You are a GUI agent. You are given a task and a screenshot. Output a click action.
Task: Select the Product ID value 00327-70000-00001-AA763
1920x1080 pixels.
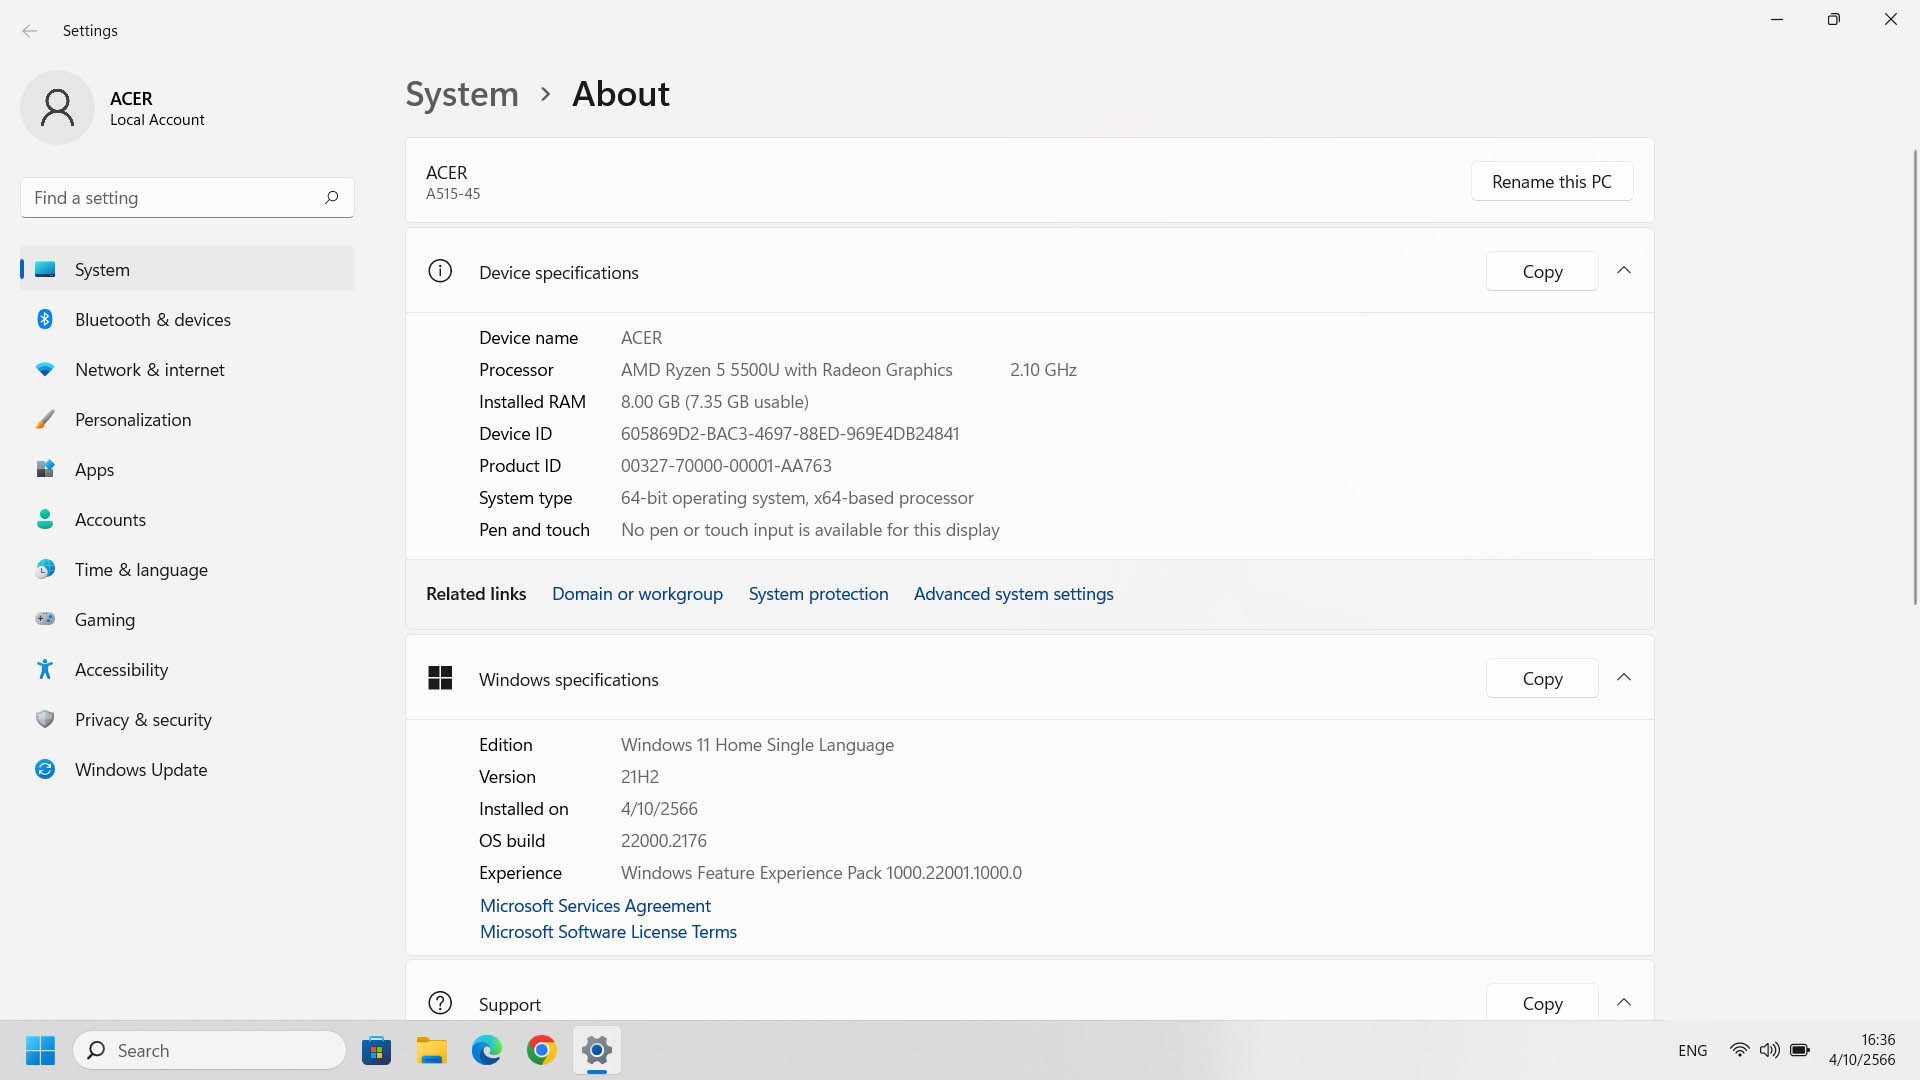[726, 465]
